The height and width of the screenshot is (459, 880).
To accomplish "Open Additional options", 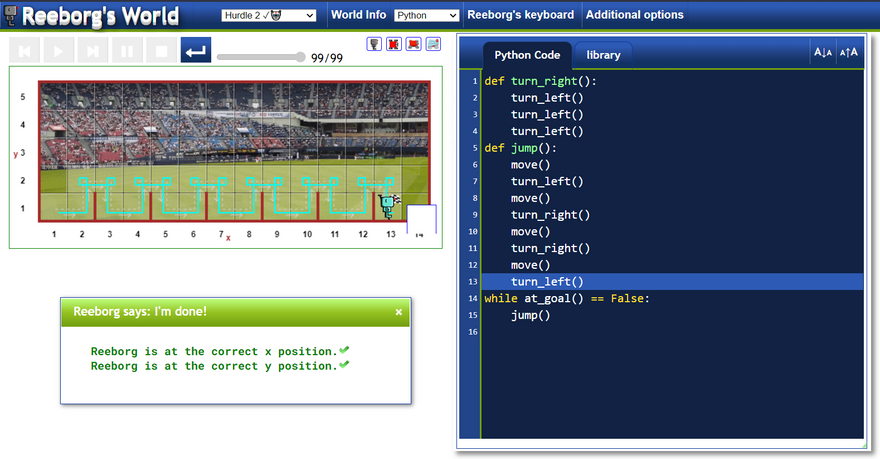I will [x=634, y=15].
